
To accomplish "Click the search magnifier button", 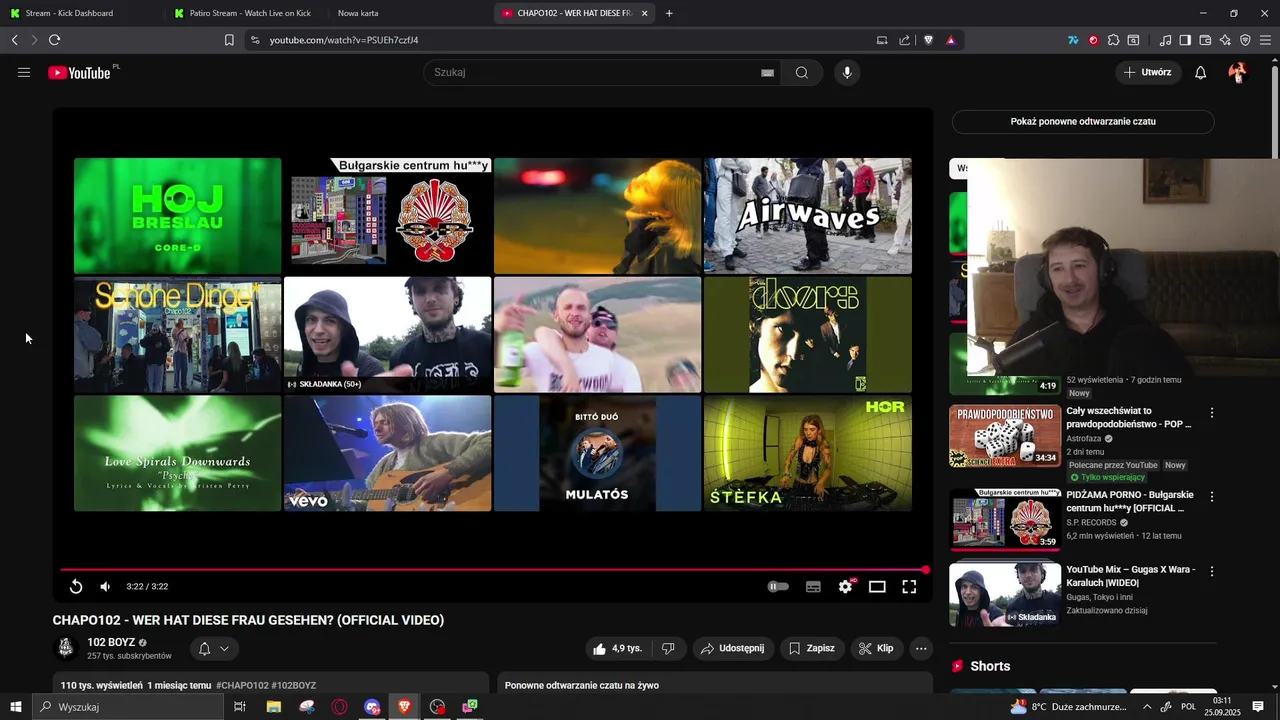I will coord(802,72).
